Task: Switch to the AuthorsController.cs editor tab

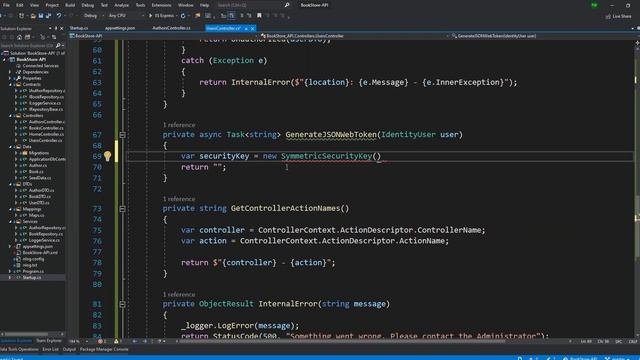Action: 171,28
